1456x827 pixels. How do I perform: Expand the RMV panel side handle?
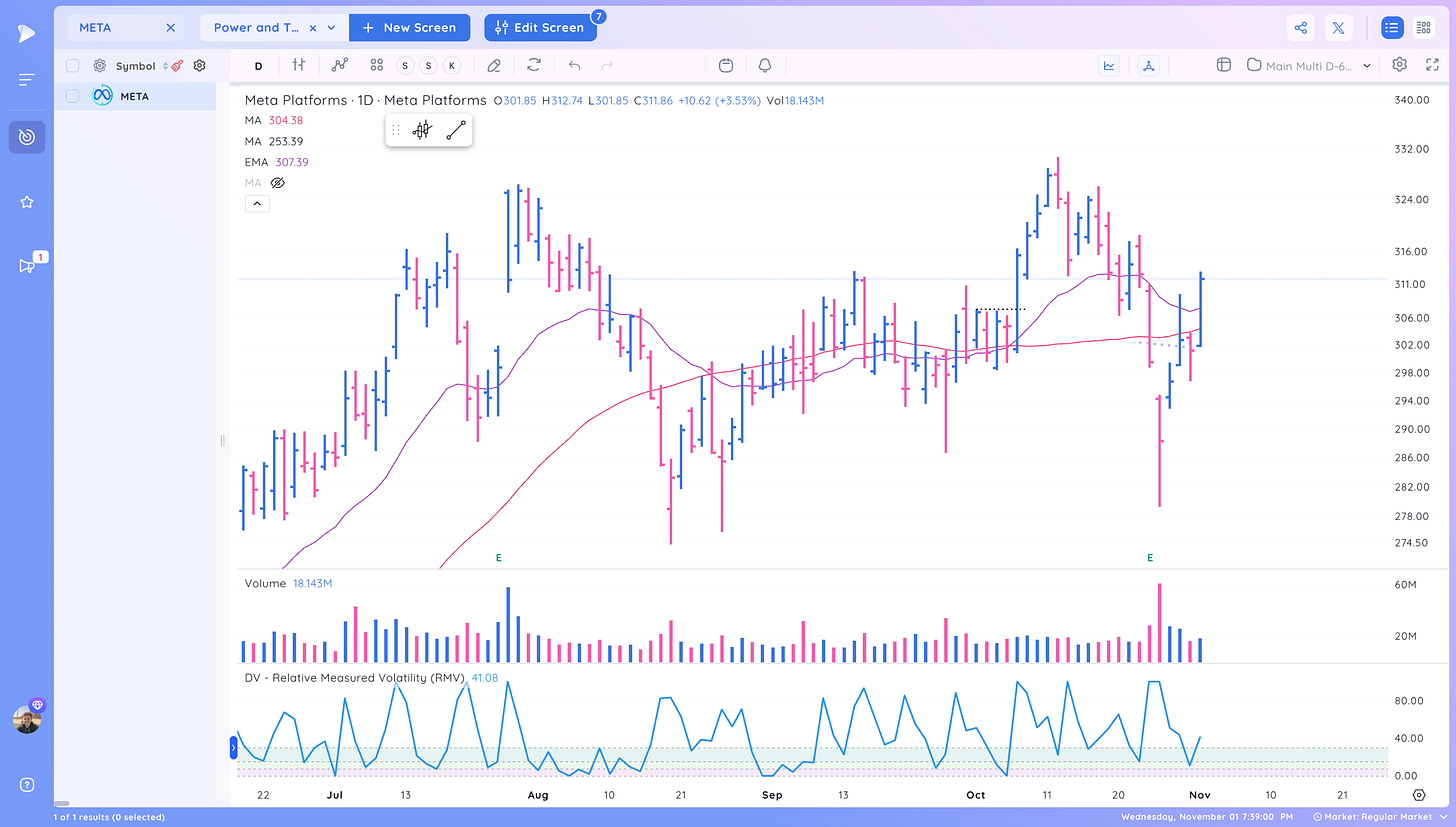click(x=233, y=746)
